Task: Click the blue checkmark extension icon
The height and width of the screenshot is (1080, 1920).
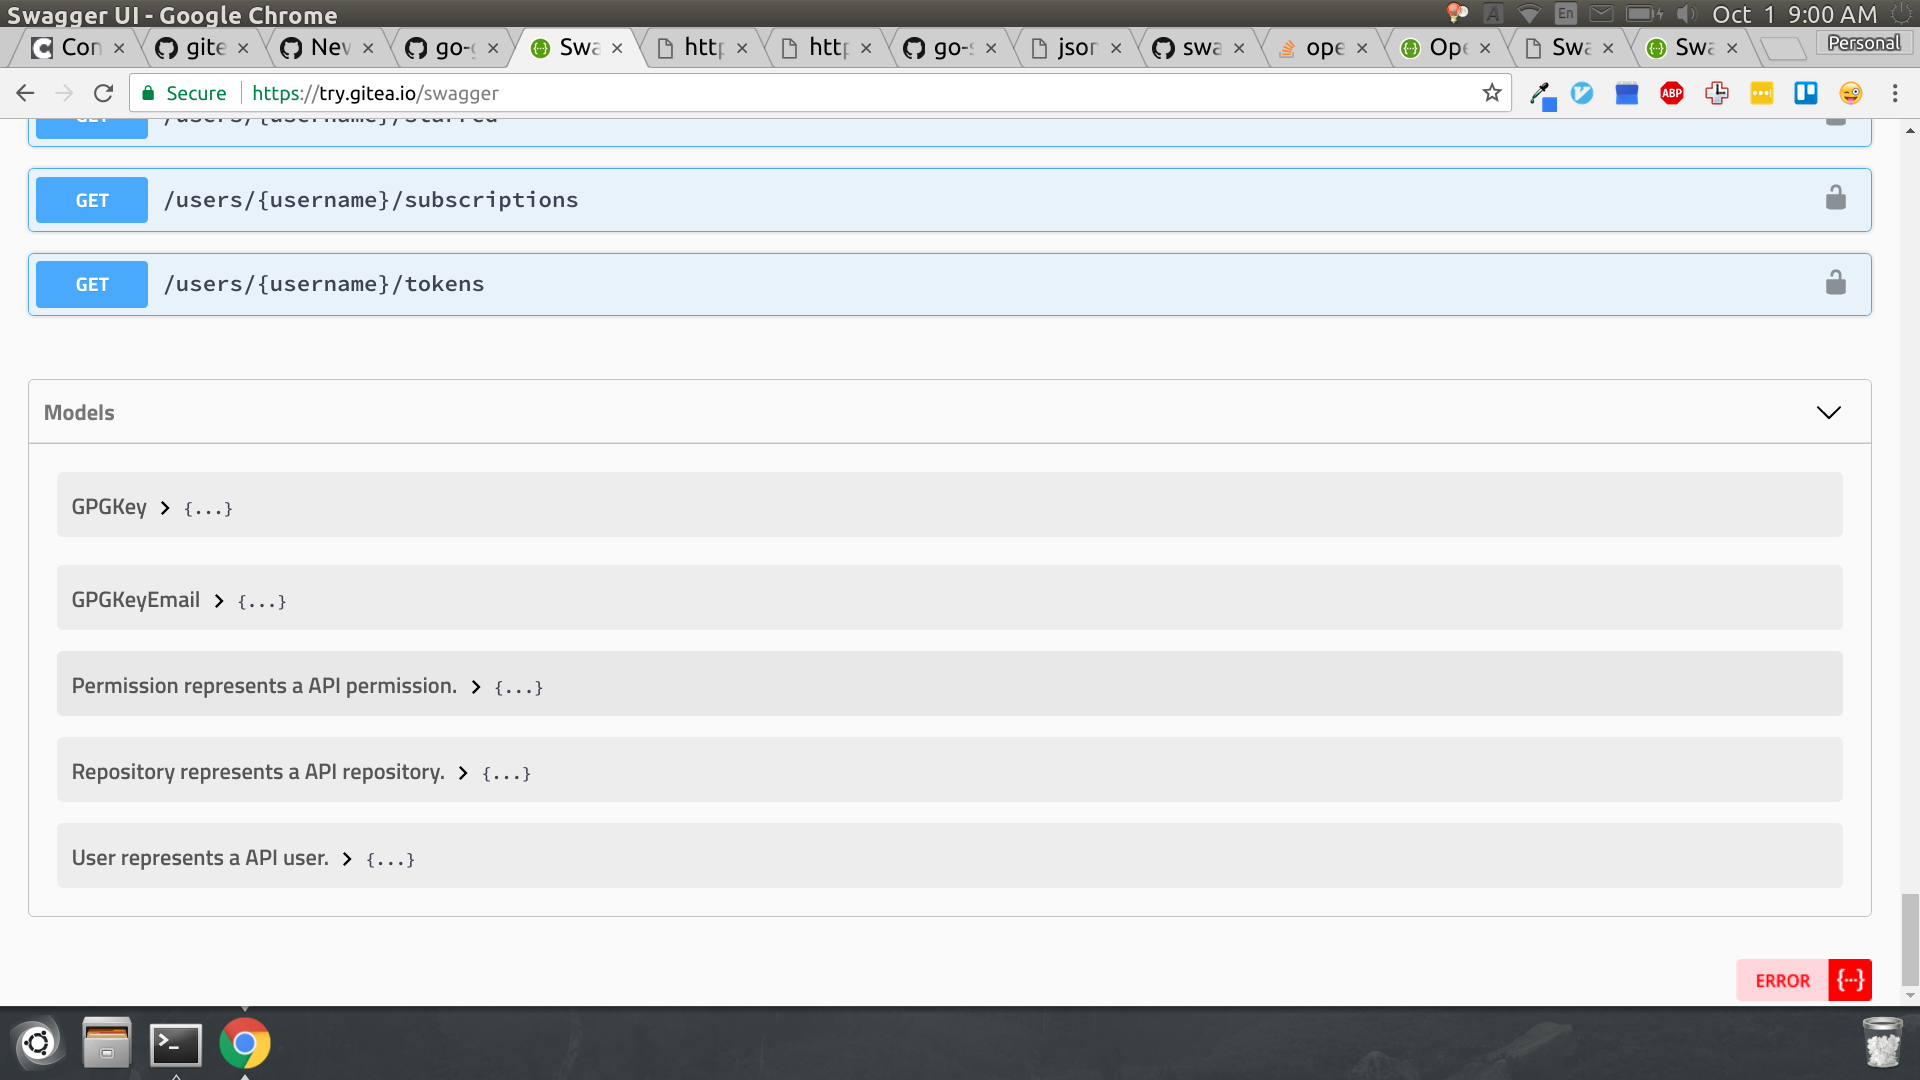Action: point(1582,93)
